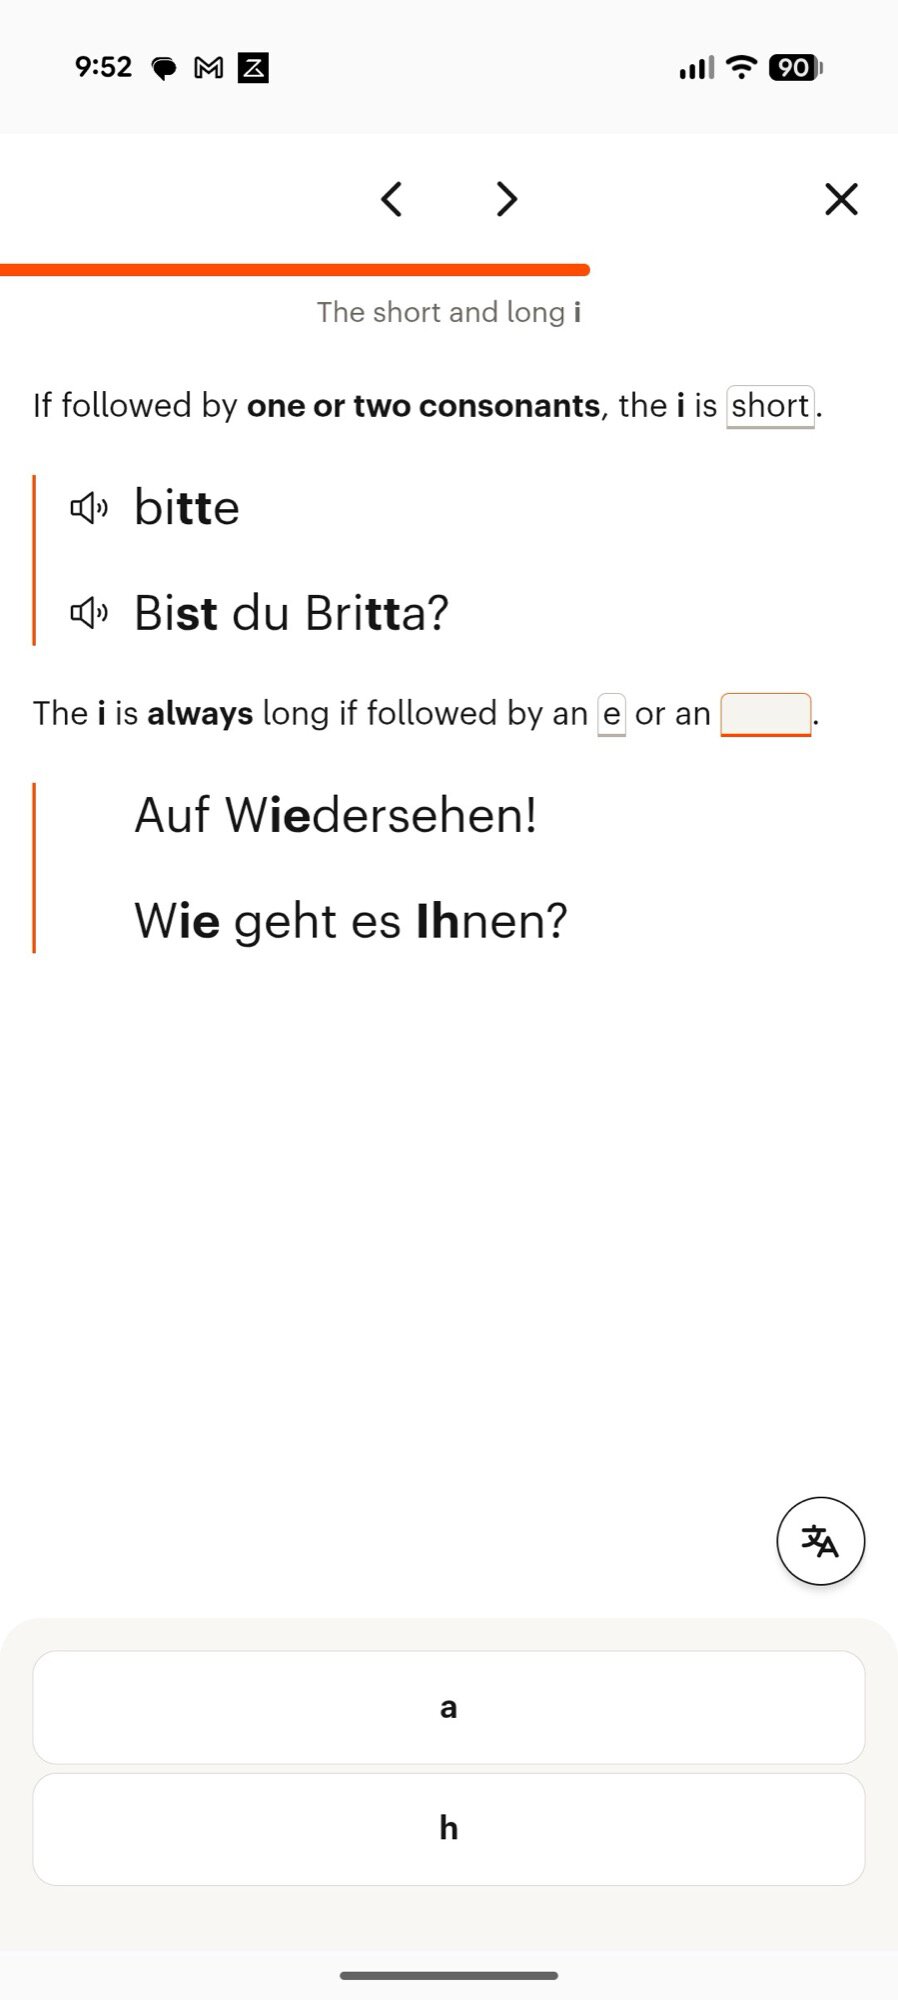Advance to the next lesson screen
Image resolution: width=898 pixels, height=2000 pixels.
pos(506,199)
